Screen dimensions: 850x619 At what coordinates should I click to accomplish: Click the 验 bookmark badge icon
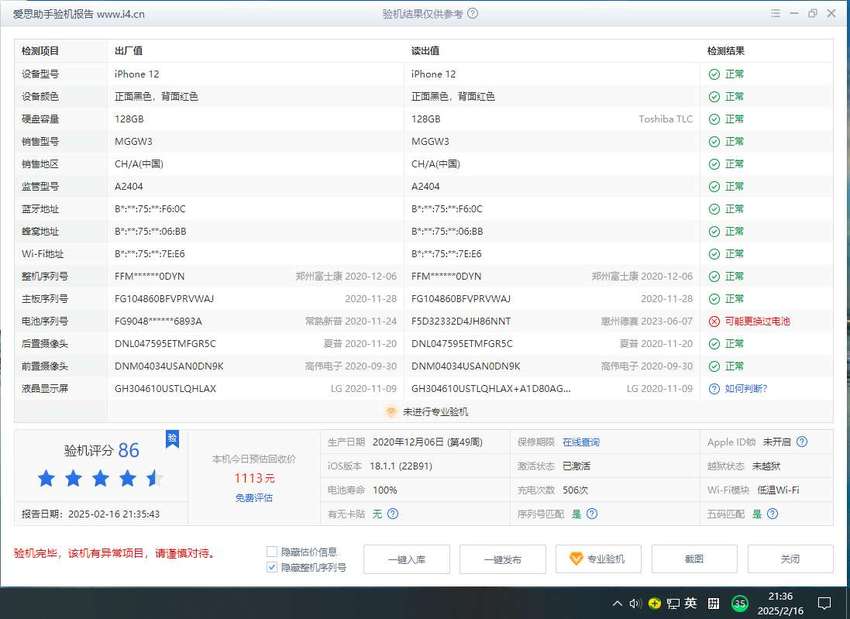(172, 439)
